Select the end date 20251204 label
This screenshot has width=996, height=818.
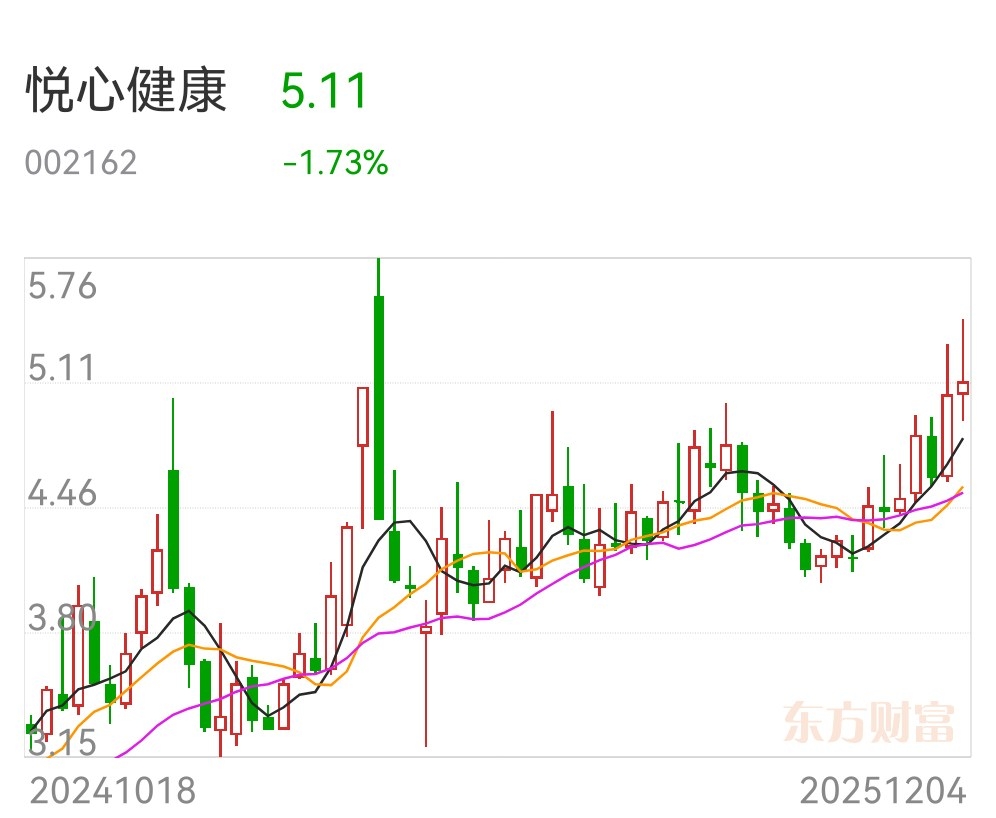pyautogui.click(x=883, y=791)
